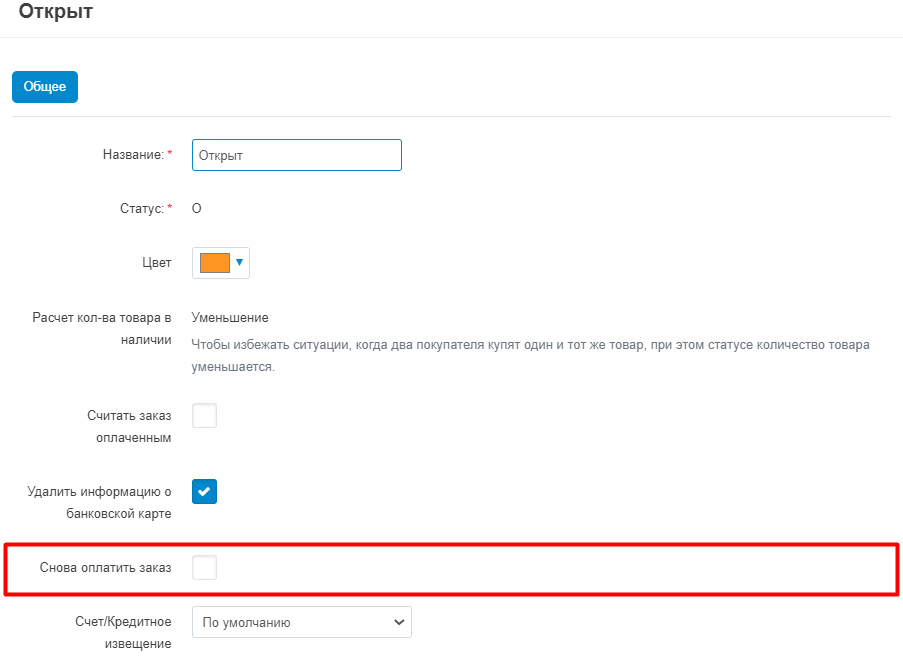Click the Чтобы избежать ситуации hint text
Image resolution: width=903 pixels, height=657 pixels.
[530, 356]
